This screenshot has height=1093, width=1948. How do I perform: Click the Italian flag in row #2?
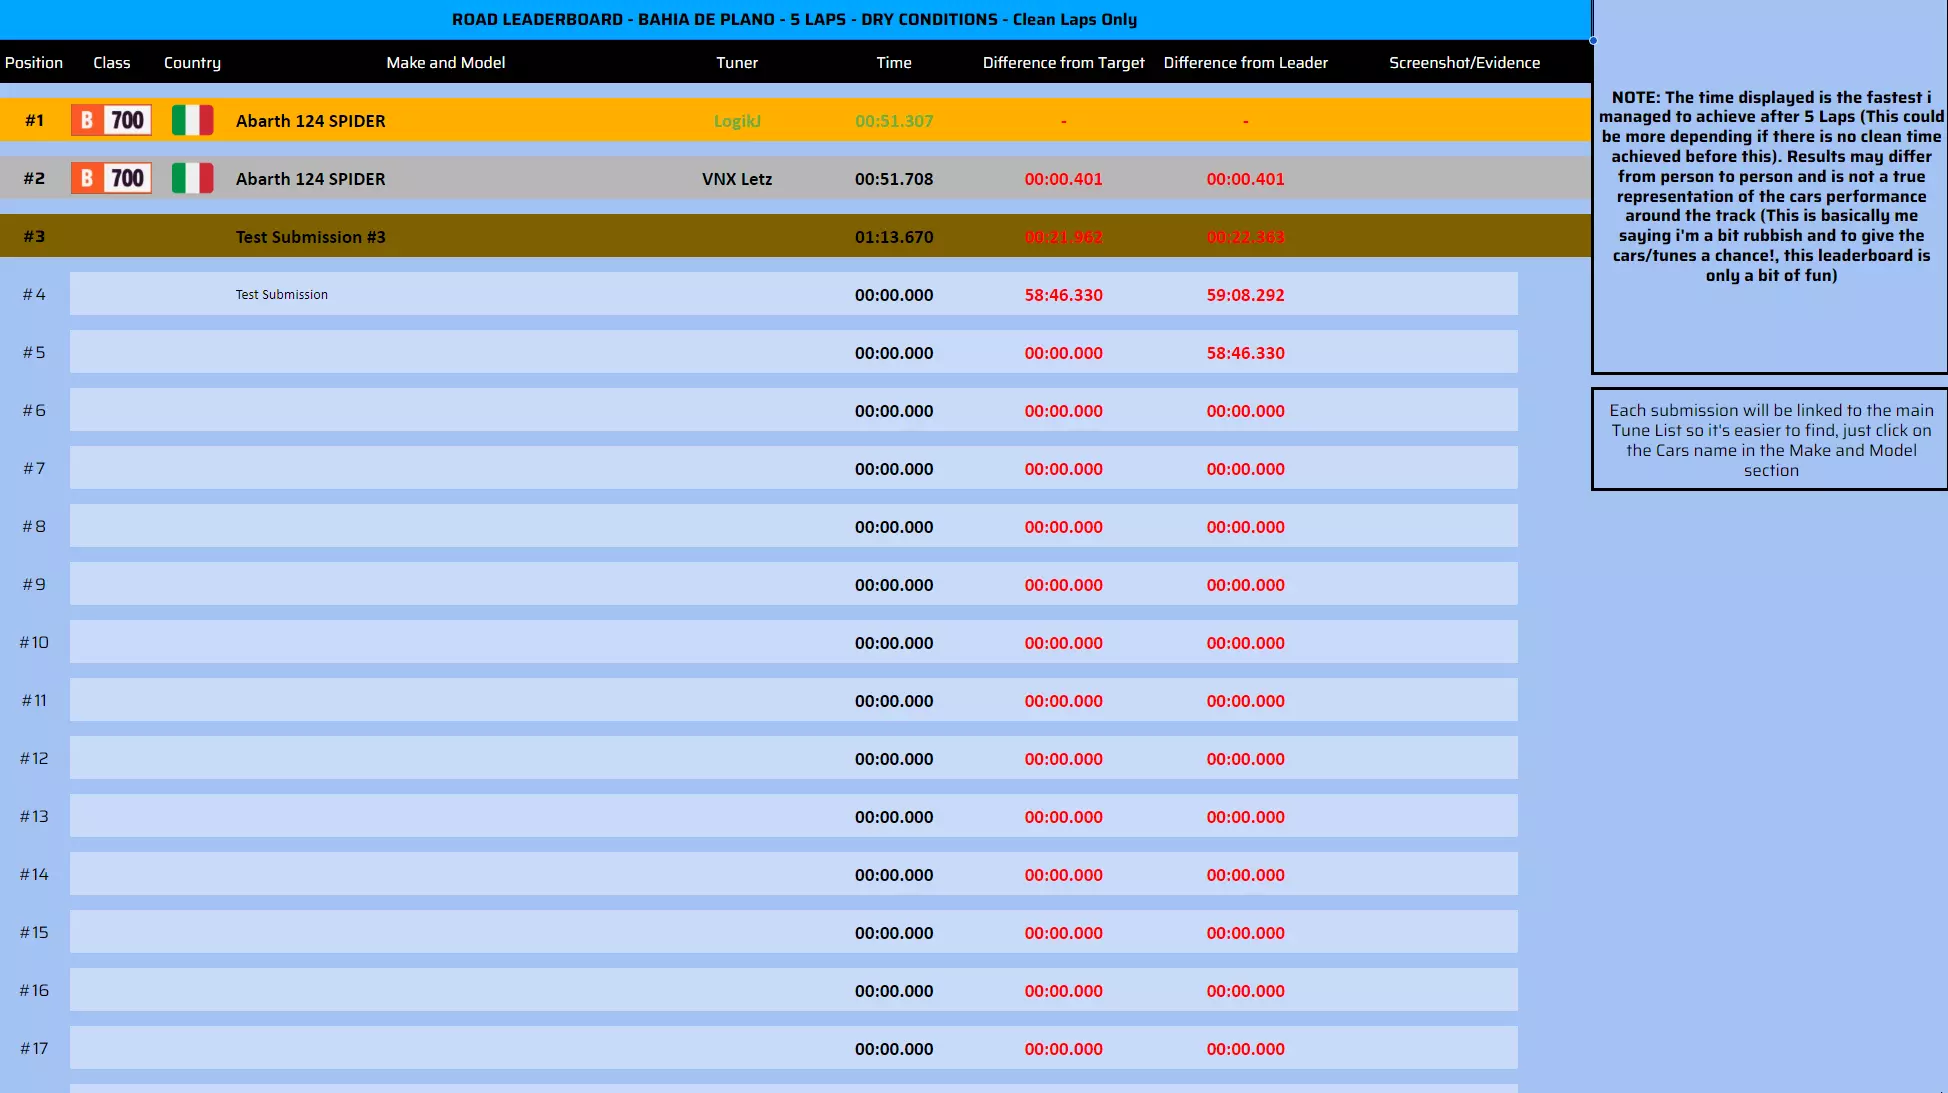tap(192, 178)
